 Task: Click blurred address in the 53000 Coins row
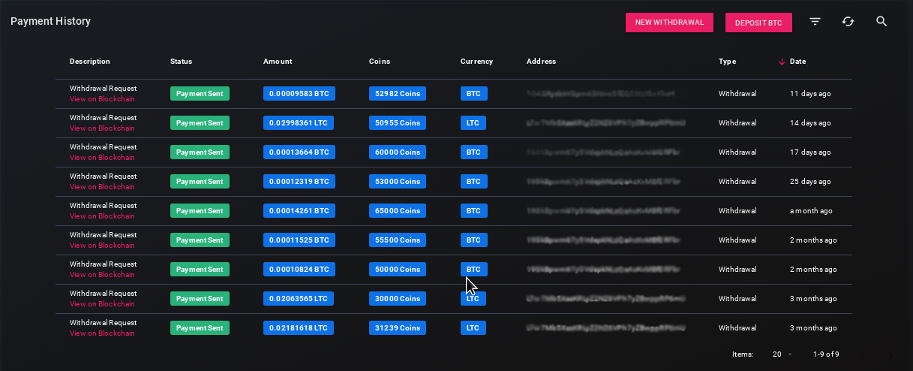603,182
